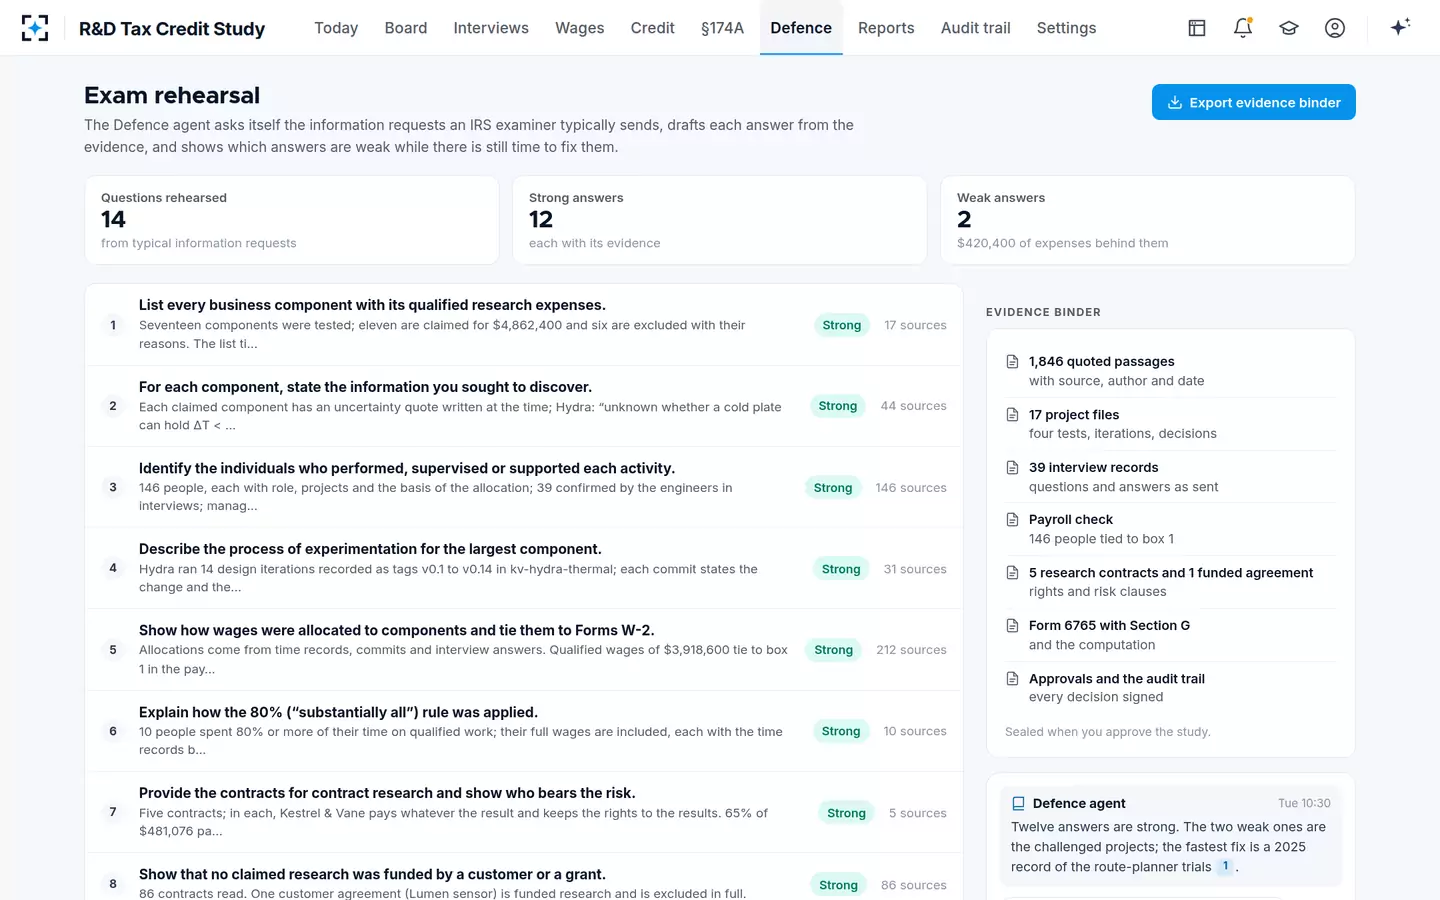Open the Credit tab
The height and width of the screenshot is (900, 1440).
tap(653, 28)
